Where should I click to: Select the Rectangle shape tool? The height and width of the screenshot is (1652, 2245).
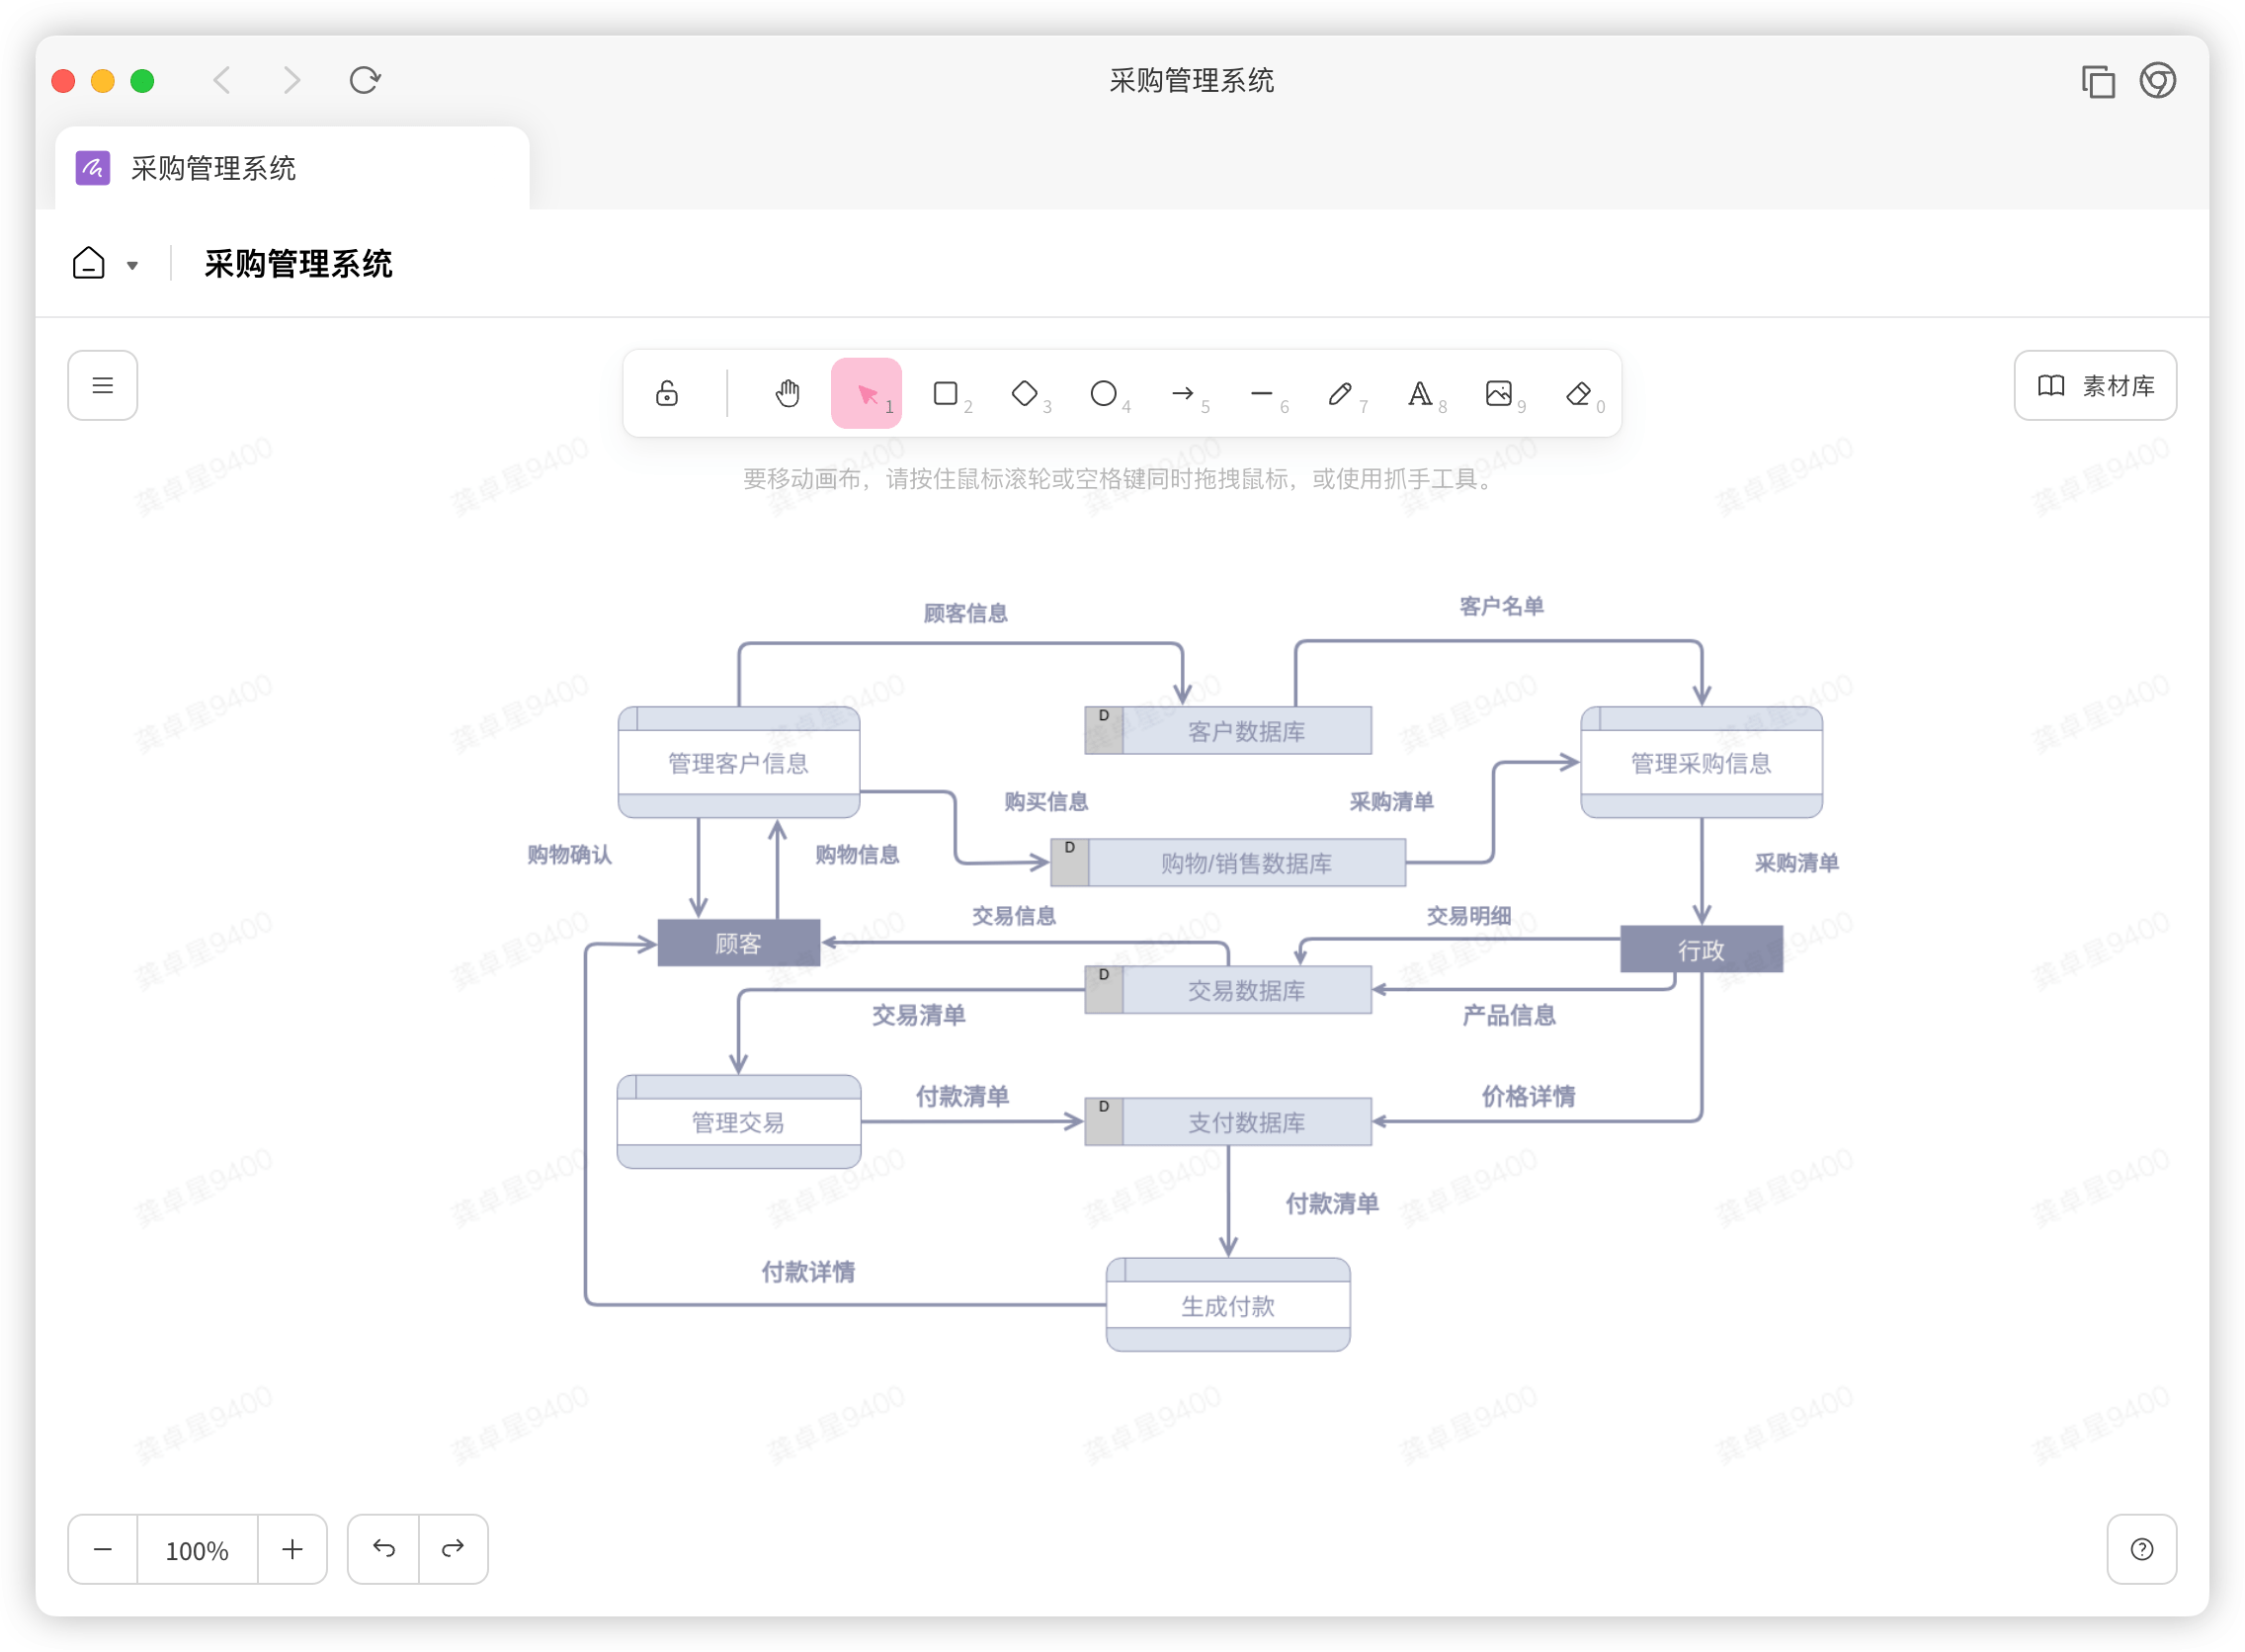pos(946,393)
